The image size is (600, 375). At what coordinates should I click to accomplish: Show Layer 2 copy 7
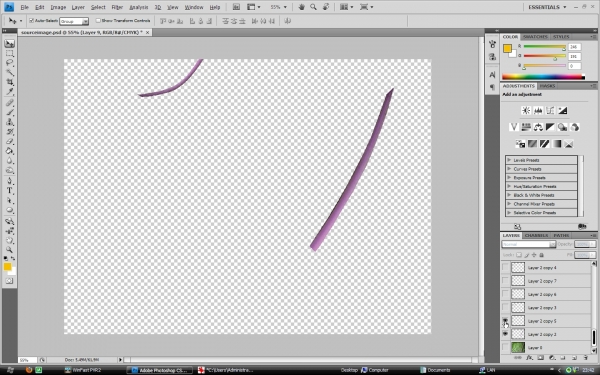[505, 281]
